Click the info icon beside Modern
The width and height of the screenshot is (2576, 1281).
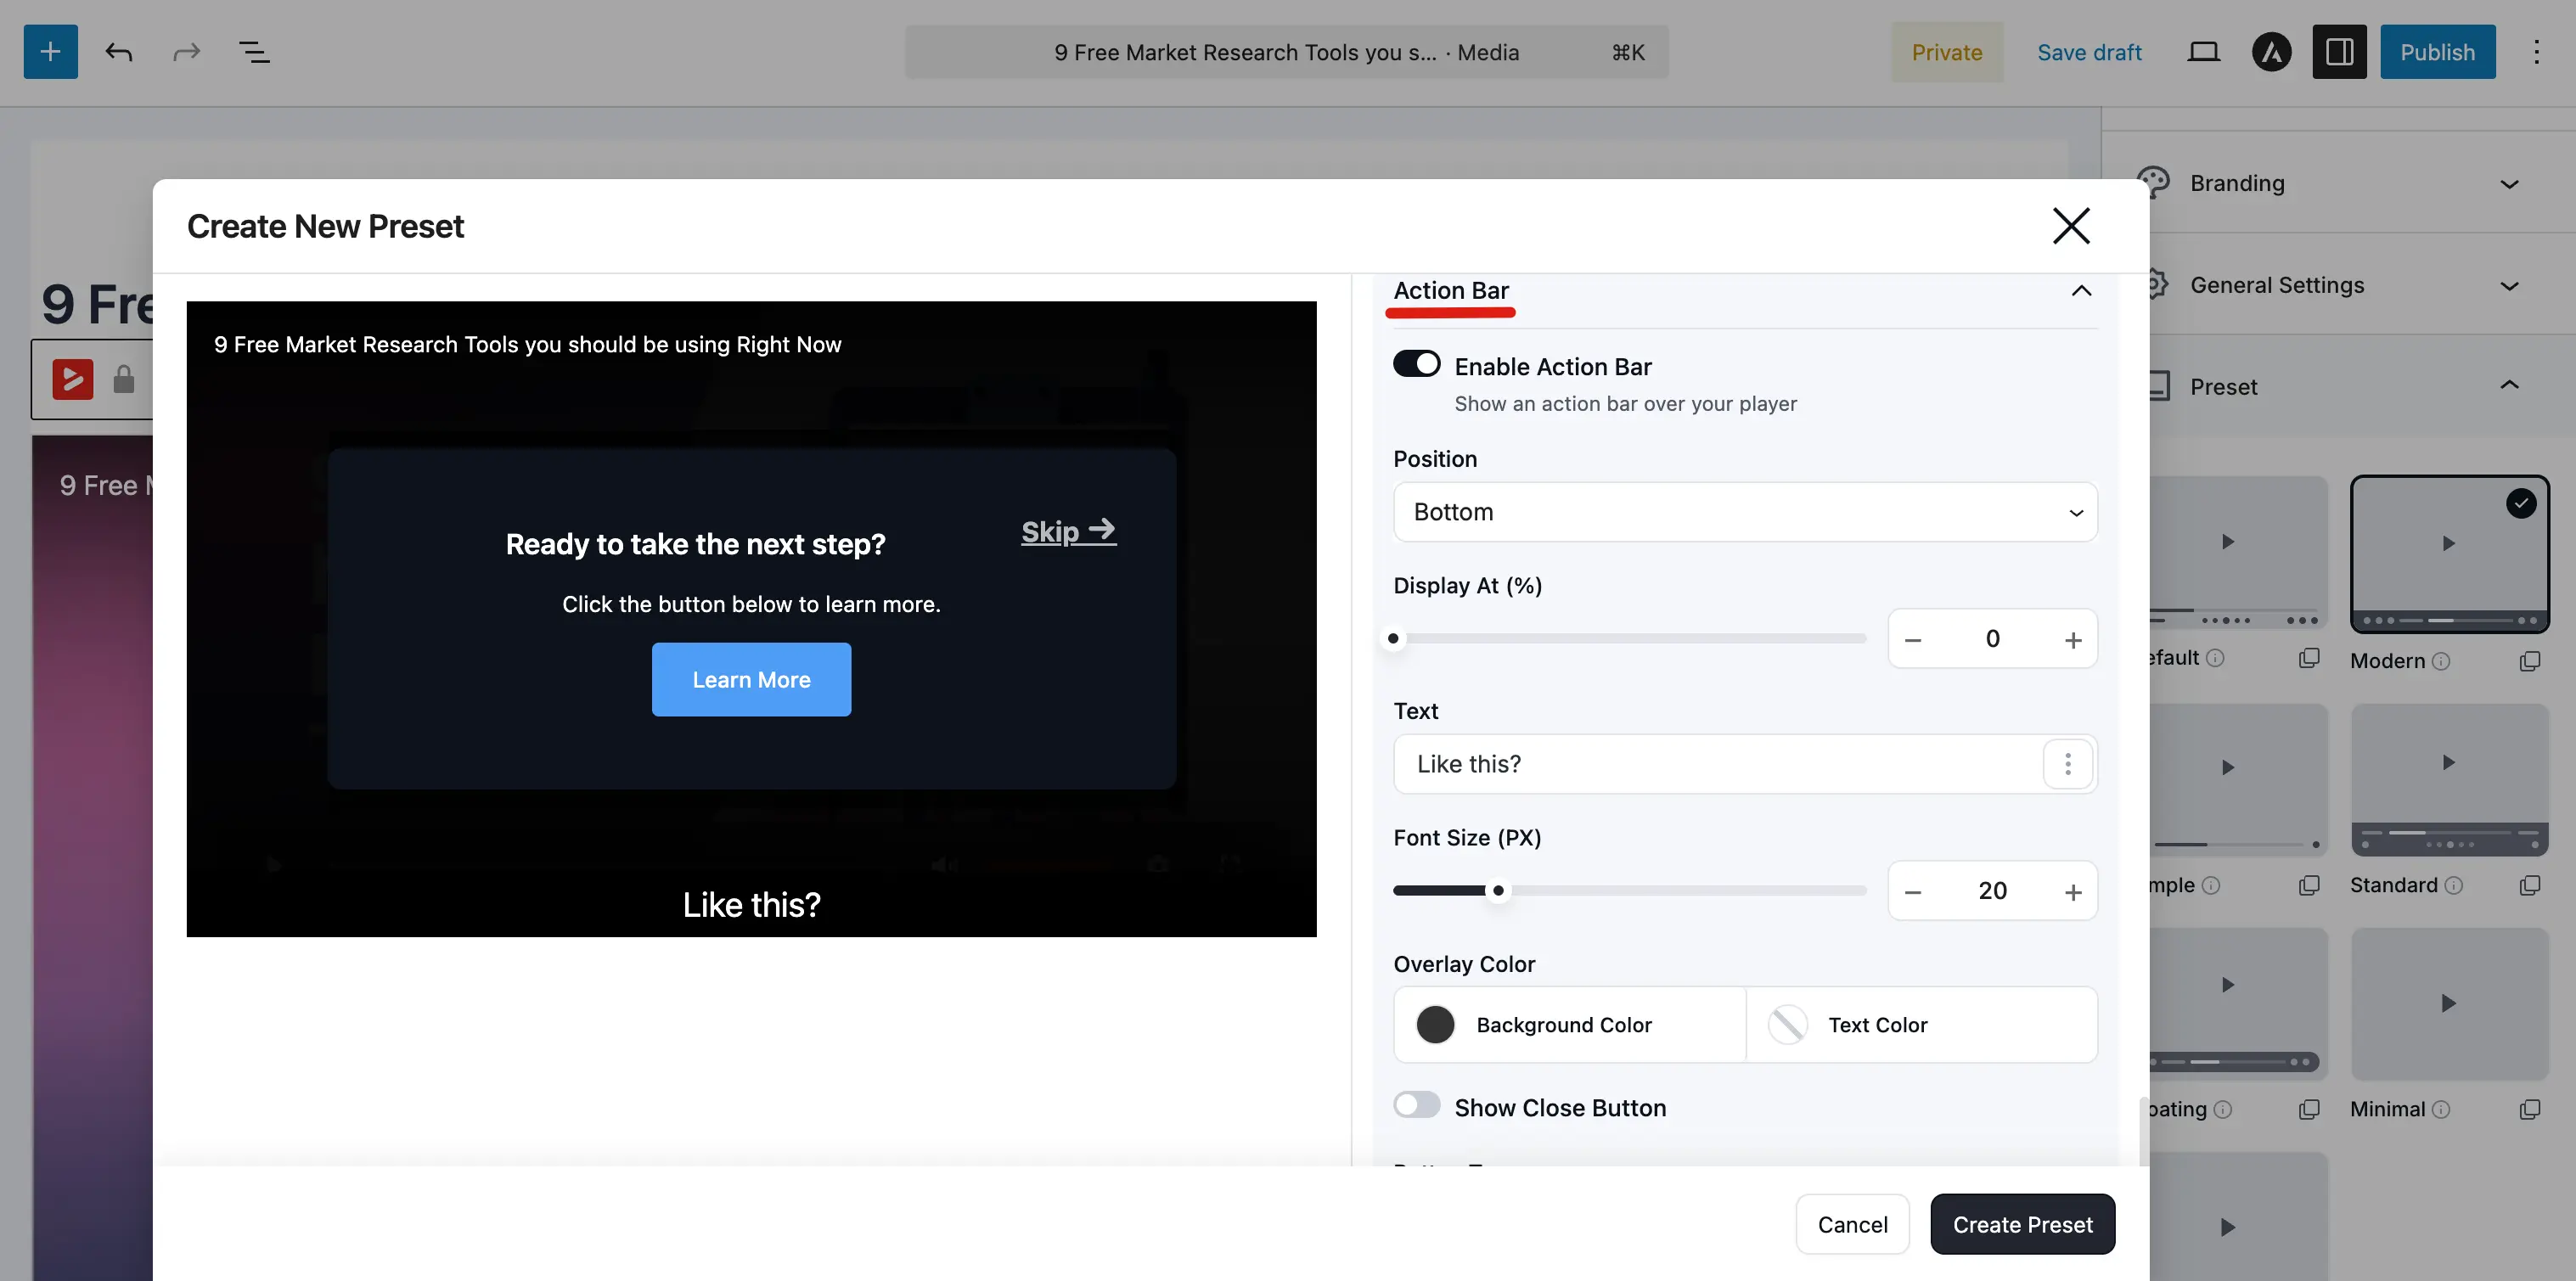coord(2441,661)
